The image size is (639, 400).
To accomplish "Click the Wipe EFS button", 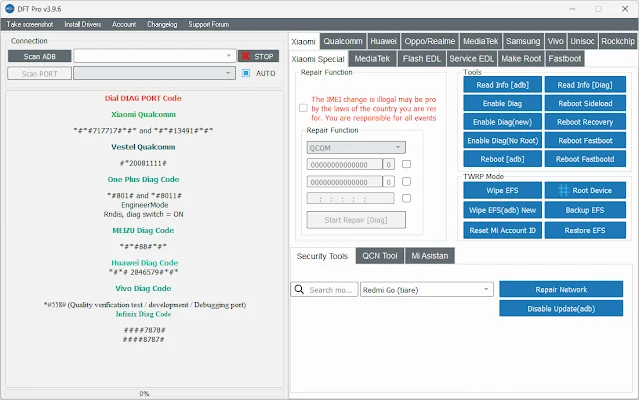I will (x=502, y=190).
